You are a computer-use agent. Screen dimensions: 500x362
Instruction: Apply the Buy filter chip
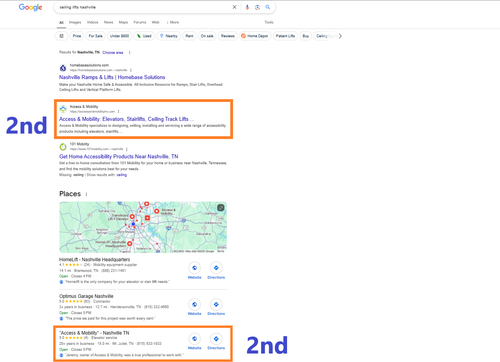click(x=306, y=36)
